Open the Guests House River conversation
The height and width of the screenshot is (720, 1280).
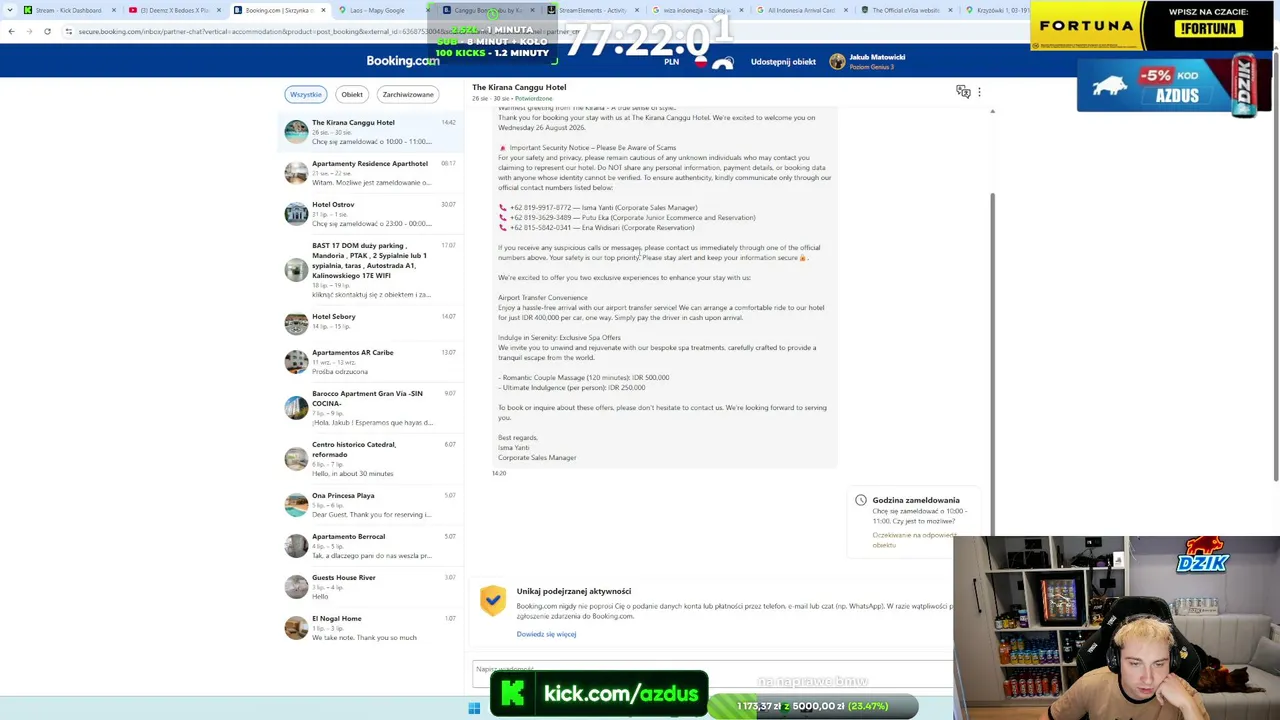[370, 587]
